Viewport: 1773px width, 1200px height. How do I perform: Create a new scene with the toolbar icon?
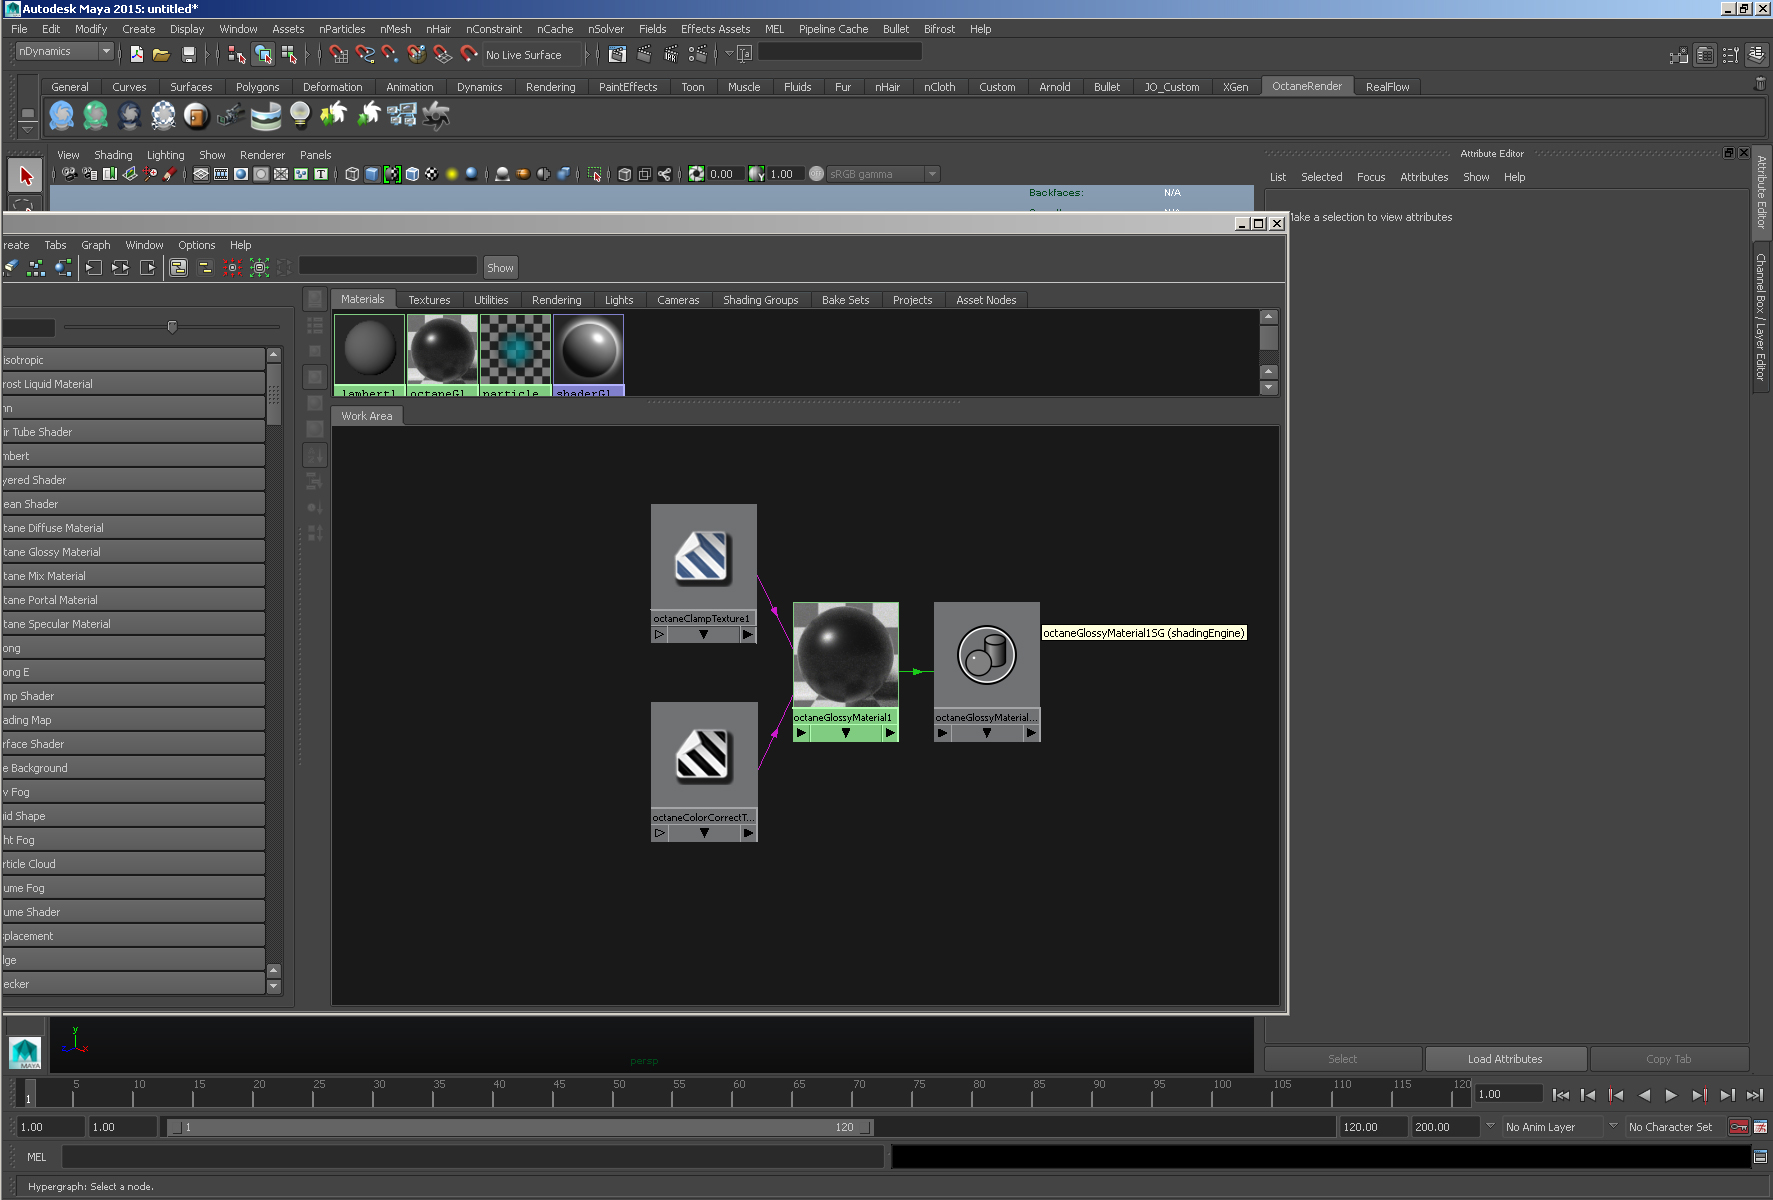click(136, 54)
